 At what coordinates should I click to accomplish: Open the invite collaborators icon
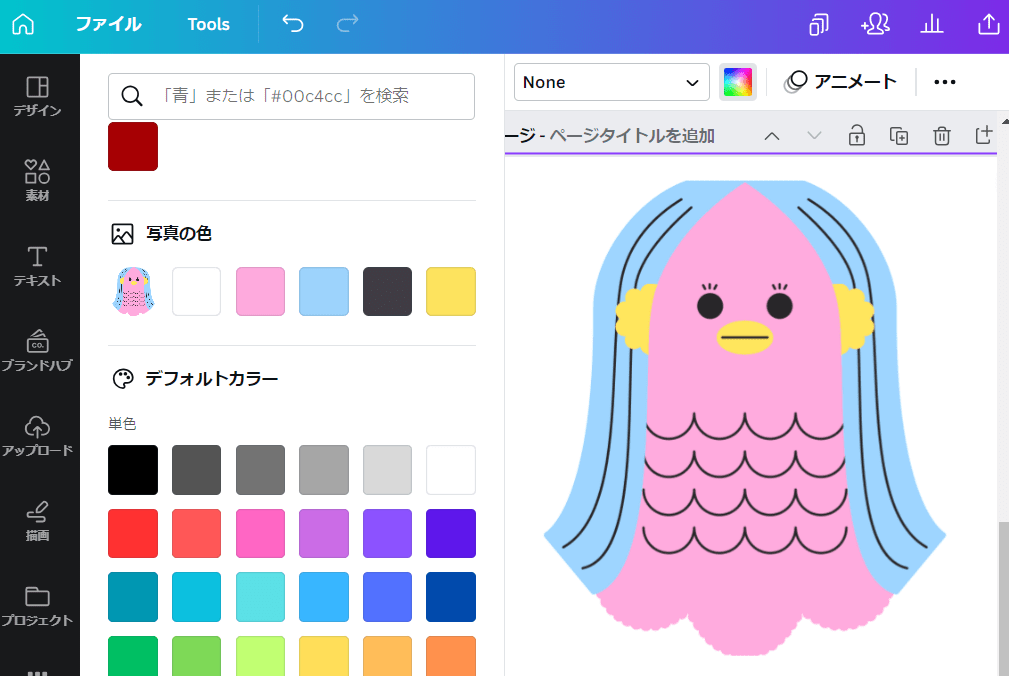click(x=875, y=24)
